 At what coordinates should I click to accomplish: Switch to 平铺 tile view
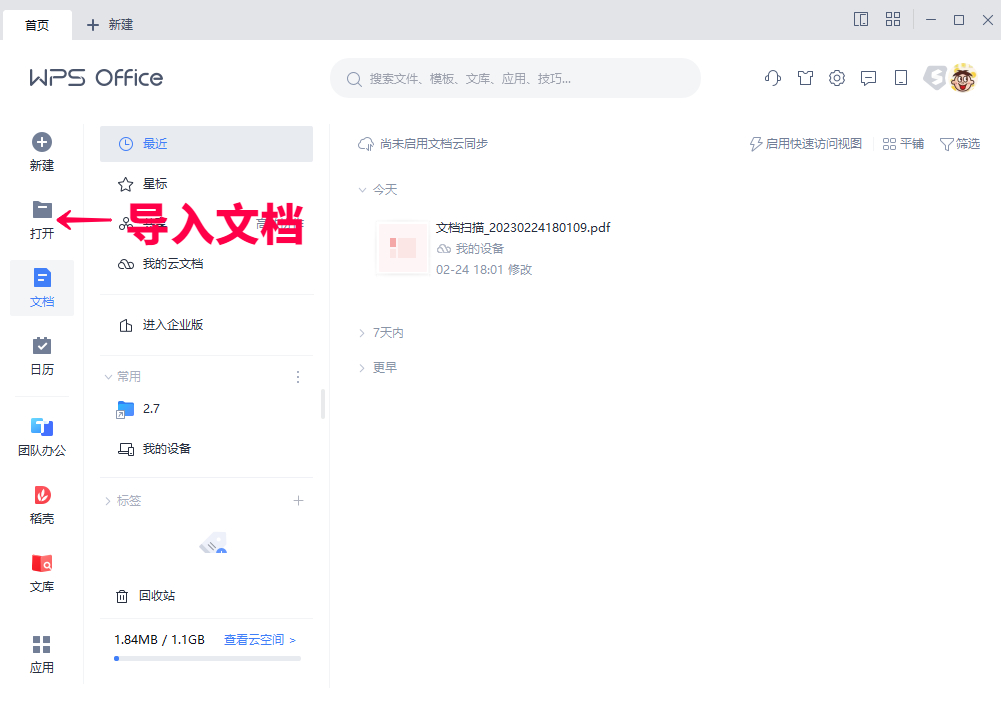(x=903, y=143)
